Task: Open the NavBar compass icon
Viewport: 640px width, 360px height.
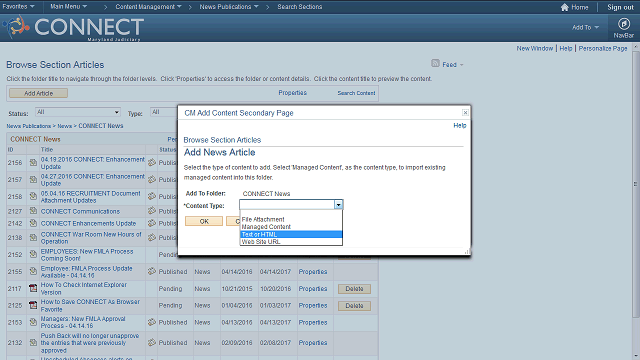Action: tap(623, 24)
